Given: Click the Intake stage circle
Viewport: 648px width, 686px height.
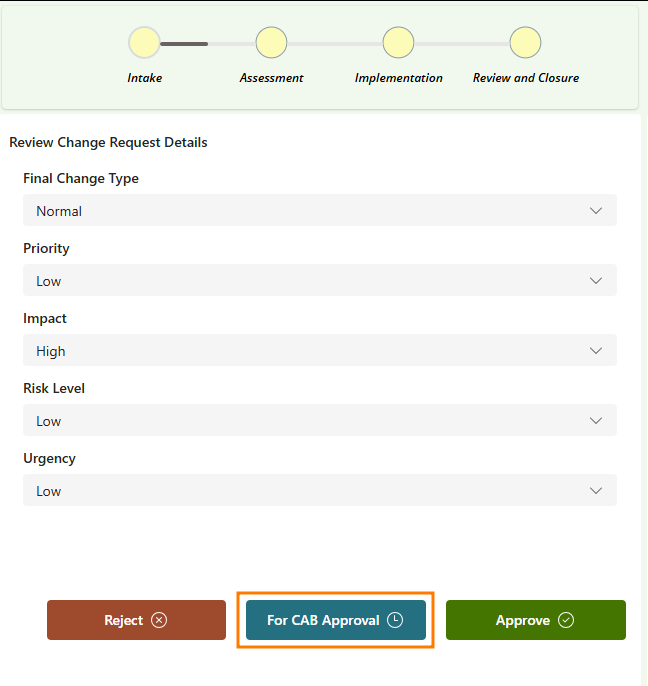Looking at the screenshot, I should coord(144,43).
